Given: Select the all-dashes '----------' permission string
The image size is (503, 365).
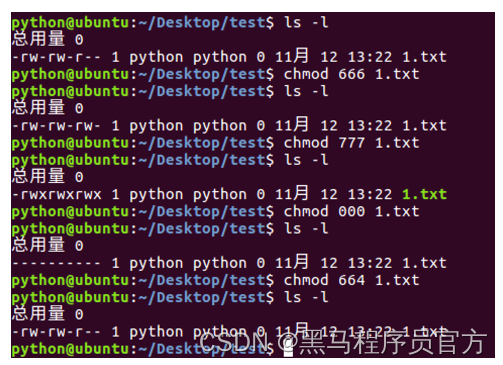Looking at the screenshot, I should [x=56, y=263].
